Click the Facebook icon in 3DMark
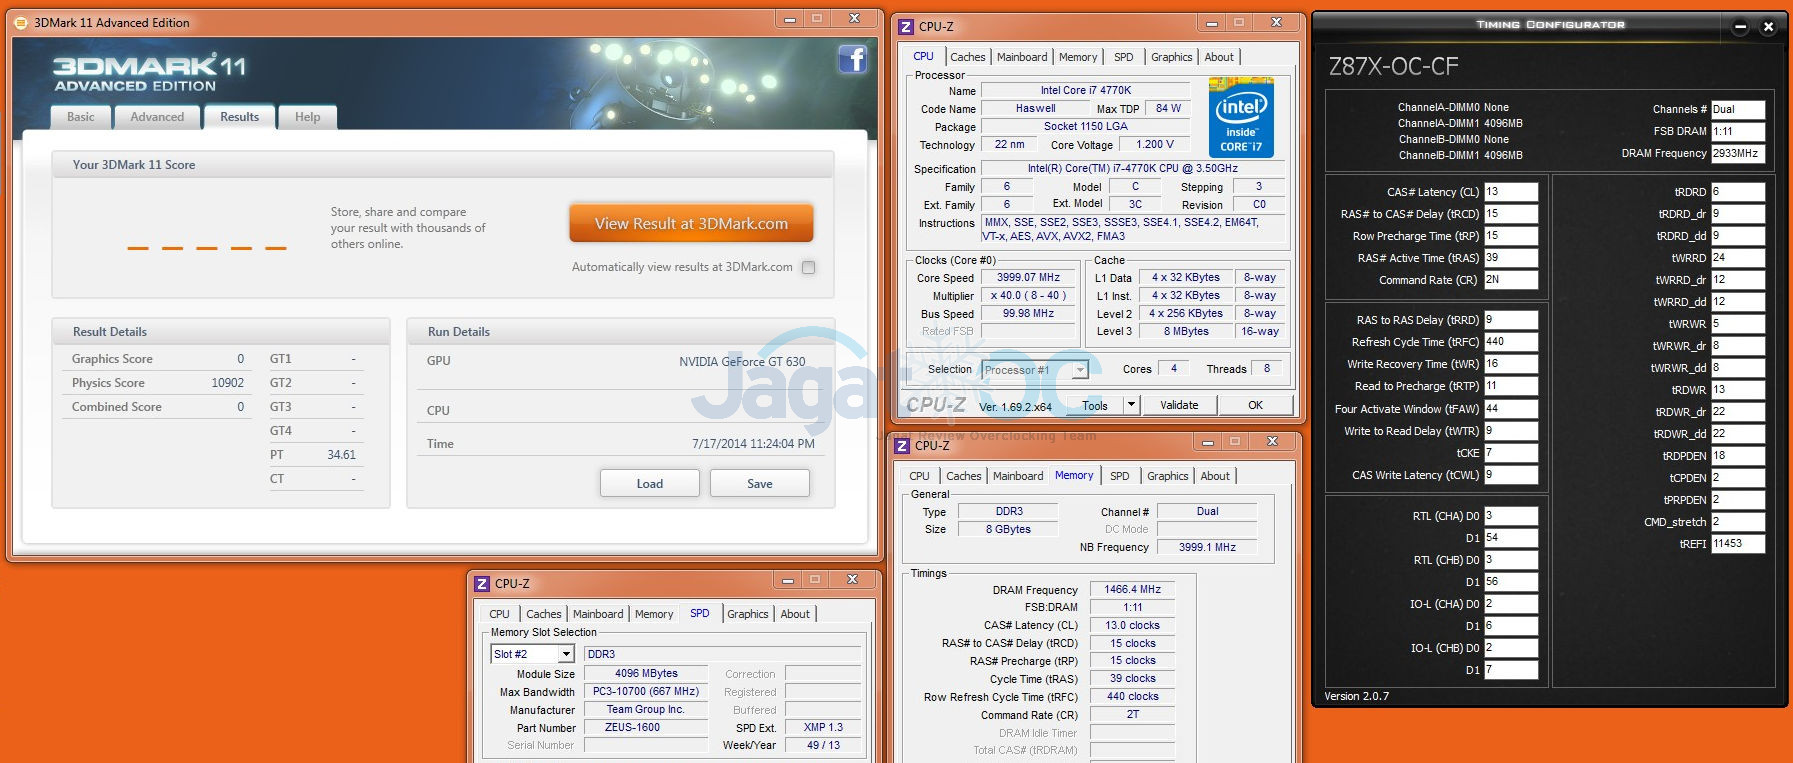The width and height of the screenshot is (1793, 763). pyautogui.click(x=852, y=60)
